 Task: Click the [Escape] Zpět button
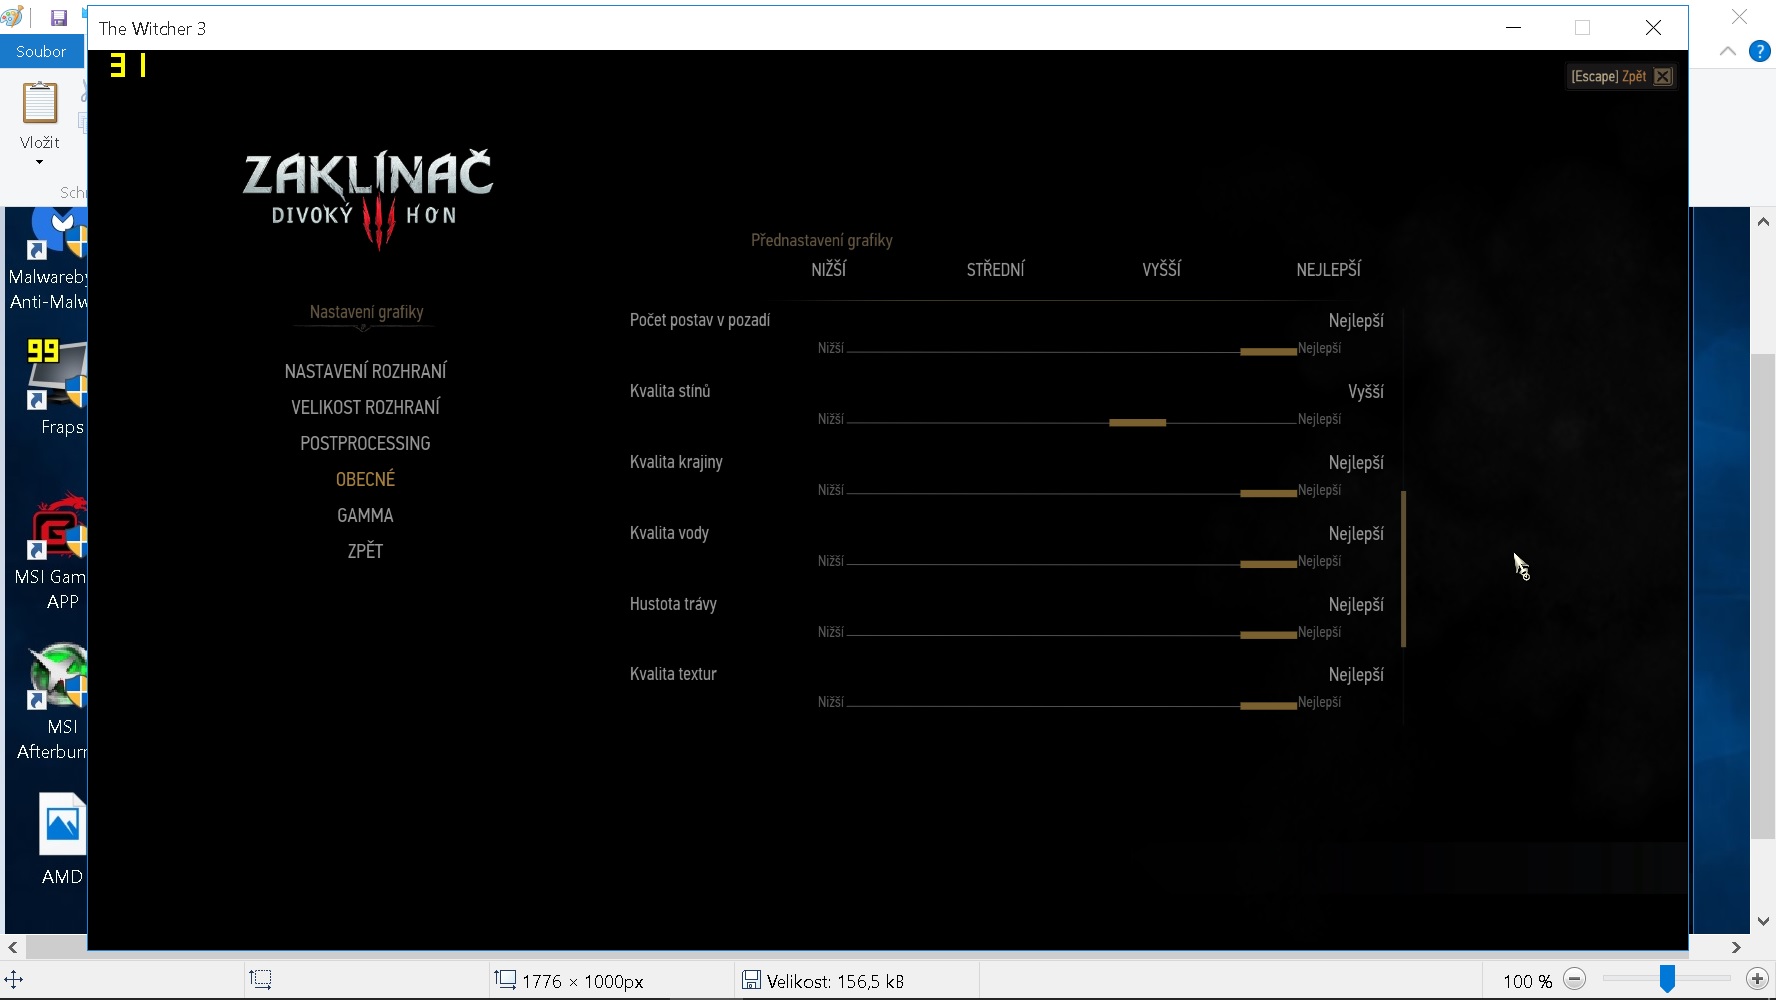[1620, 77]
